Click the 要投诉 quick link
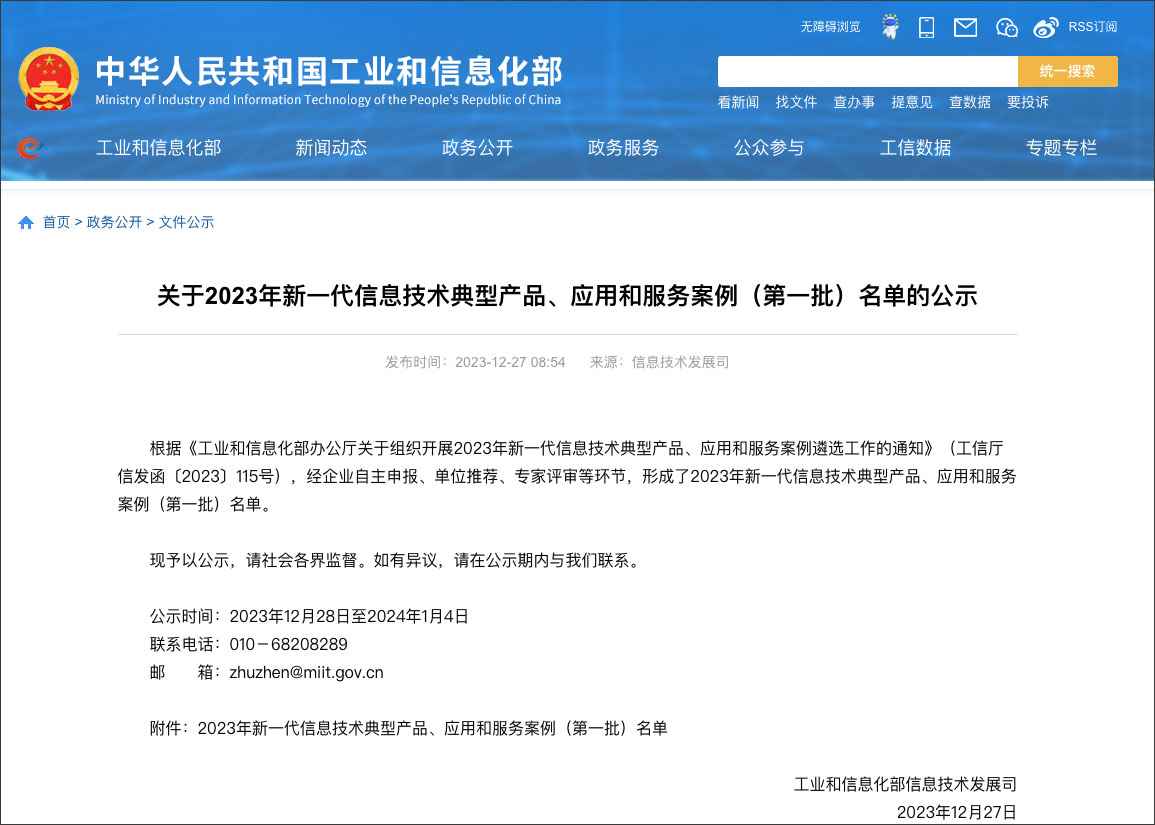This screenshot has height=825, width=1155. 1027,102
